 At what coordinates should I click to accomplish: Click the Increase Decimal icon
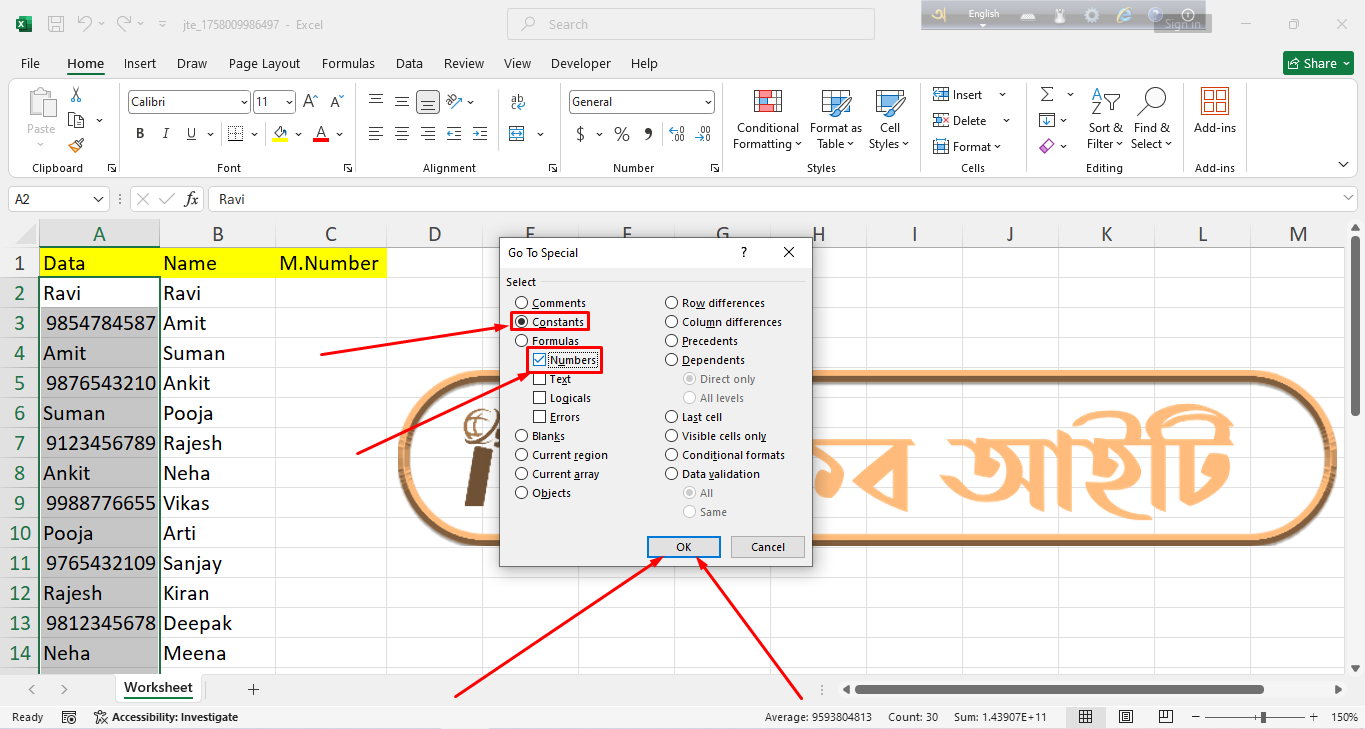click(x=676, y=133)
